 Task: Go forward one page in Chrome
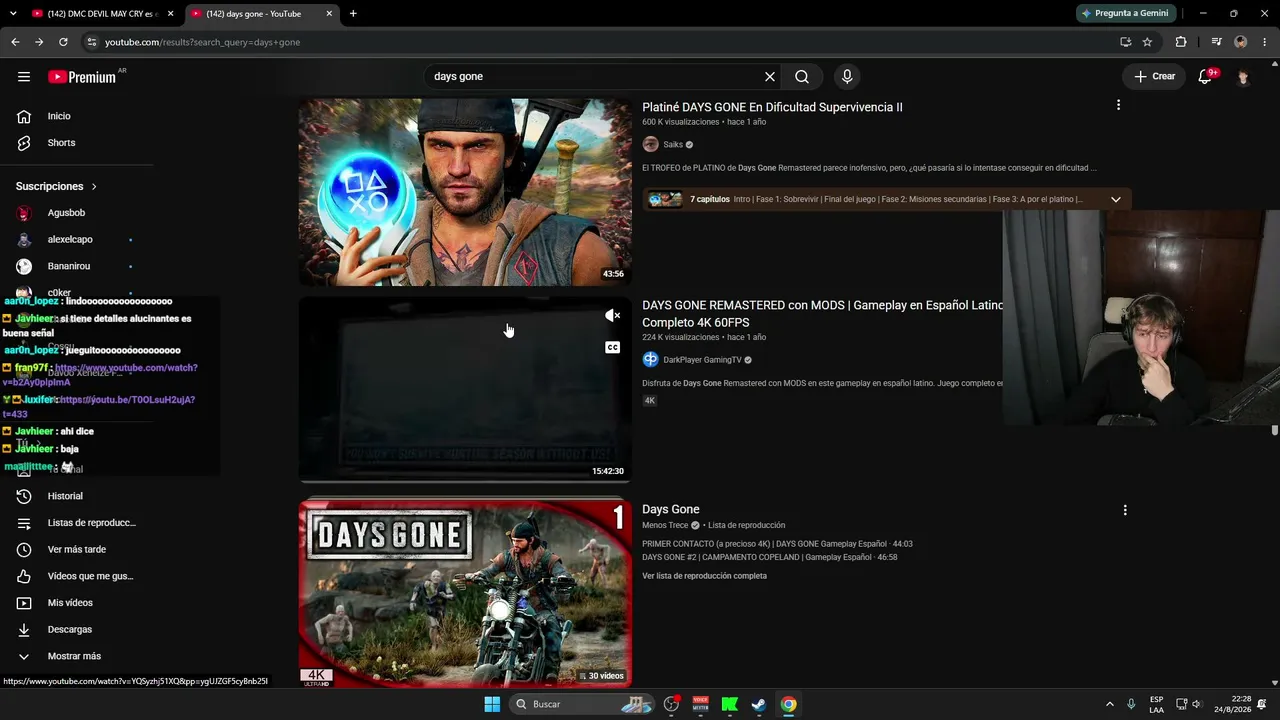click(x=39, y=42)
